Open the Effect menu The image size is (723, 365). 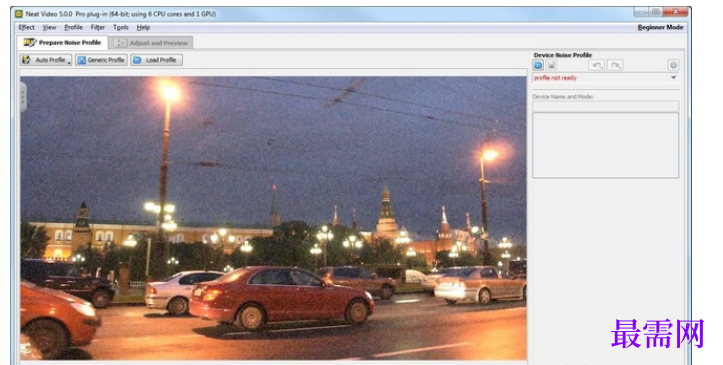coord(26,28)
